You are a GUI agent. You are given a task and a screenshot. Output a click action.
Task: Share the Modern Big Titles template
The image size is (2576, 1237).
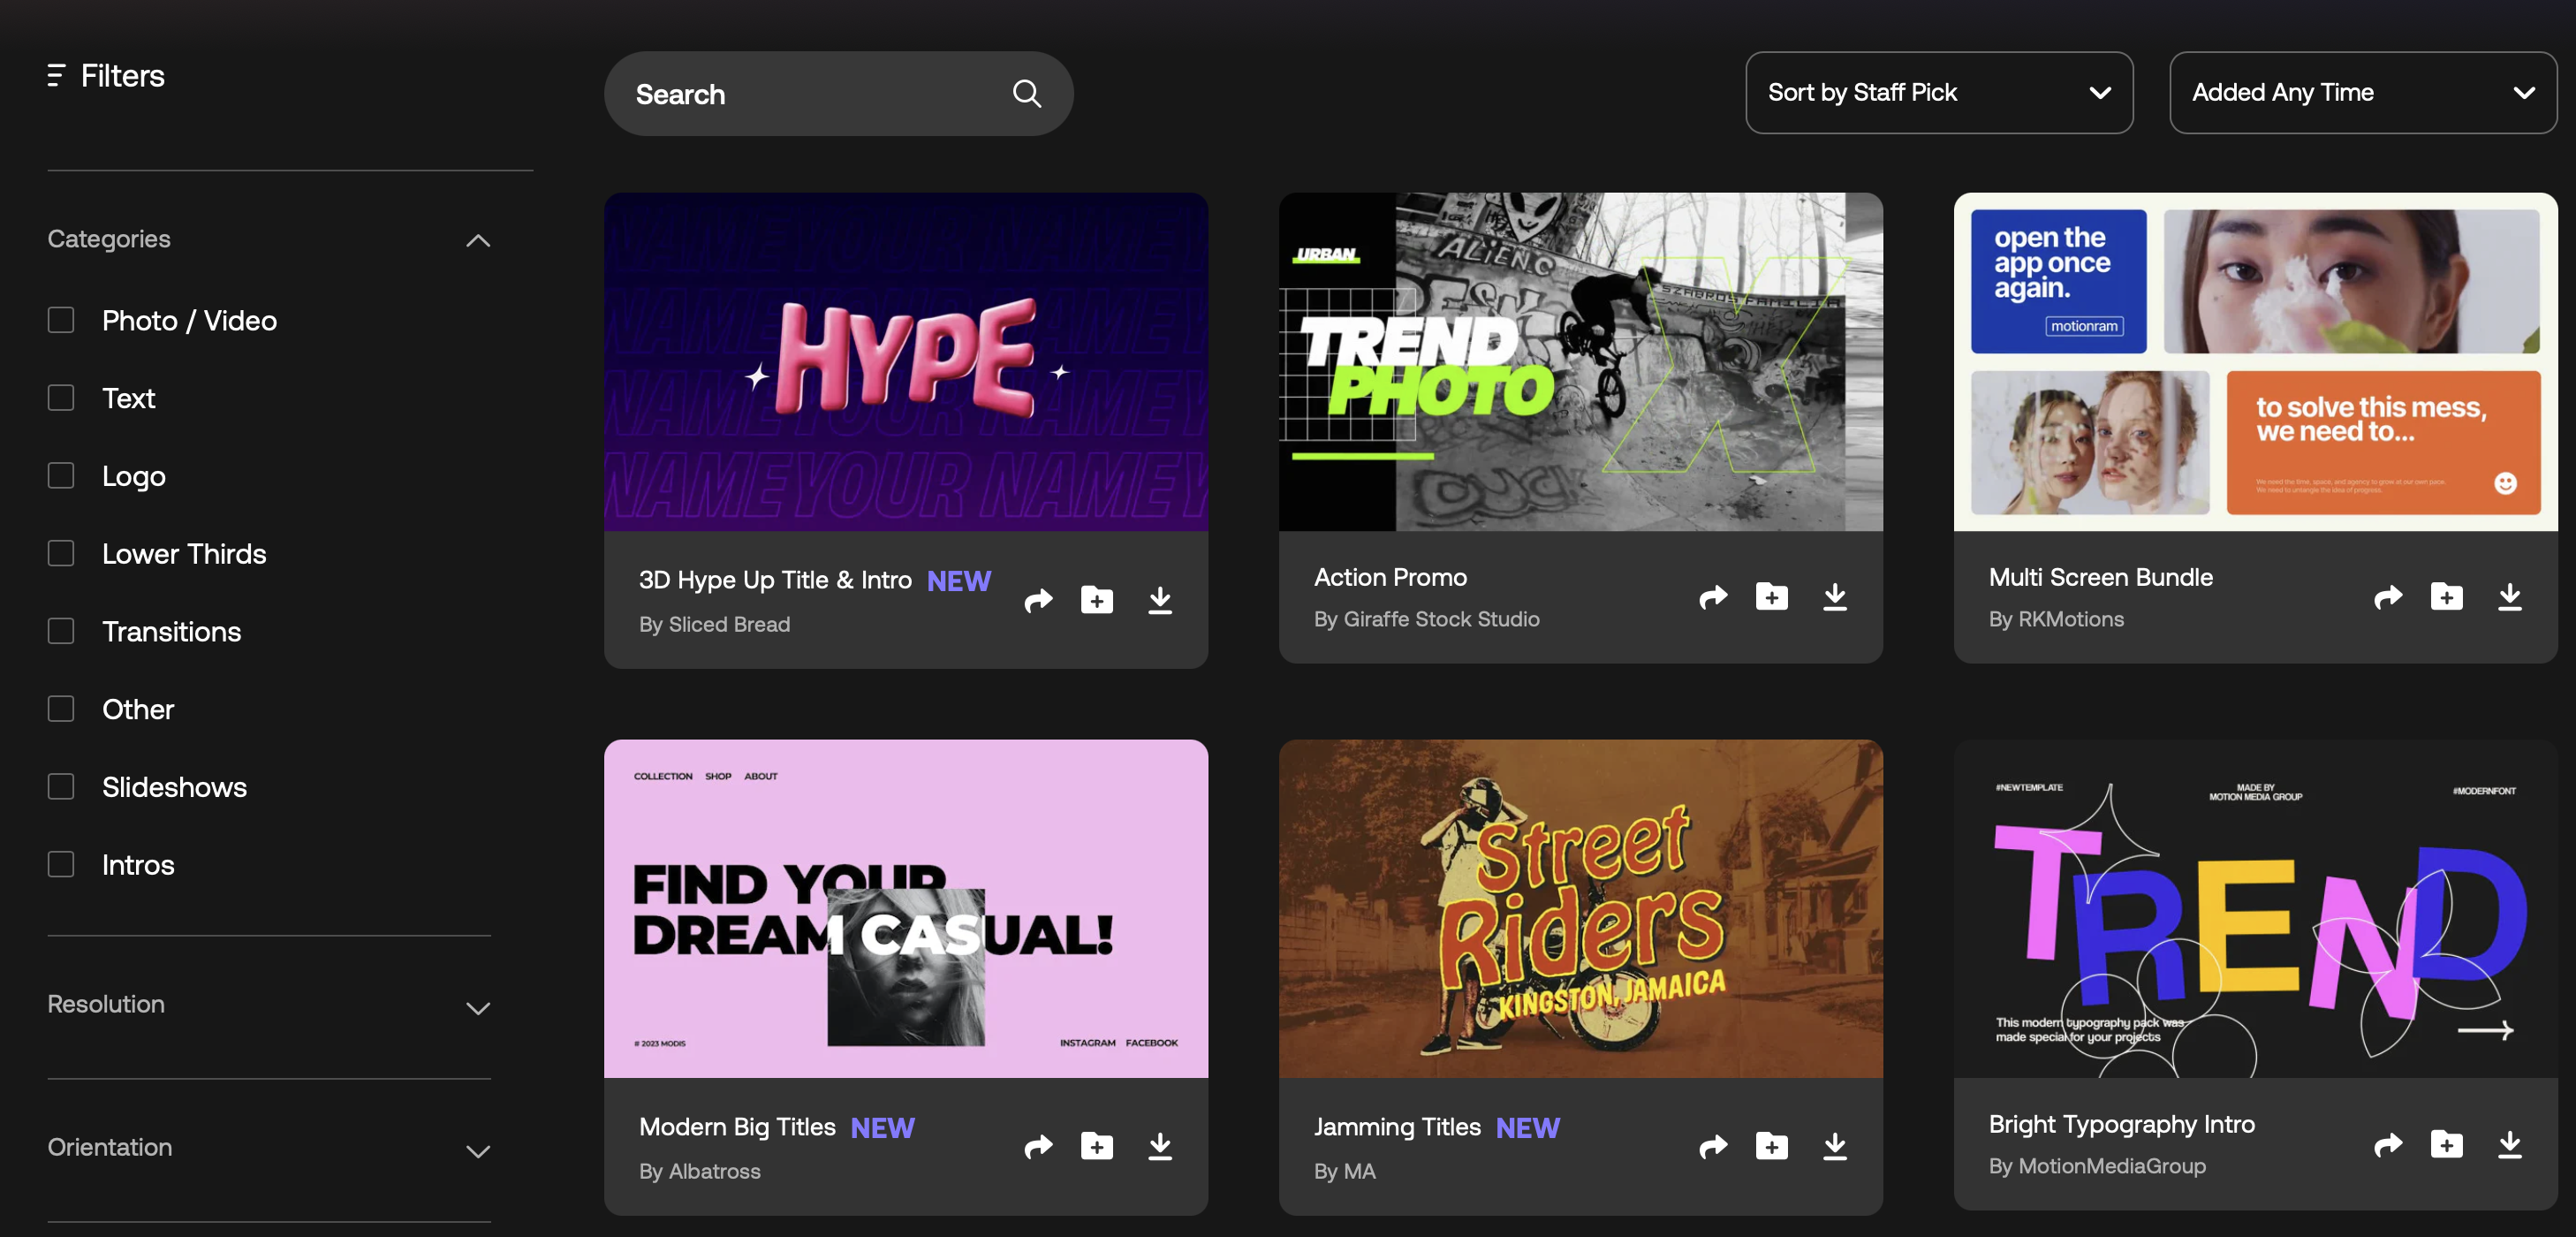(x=1038, y=1146)
